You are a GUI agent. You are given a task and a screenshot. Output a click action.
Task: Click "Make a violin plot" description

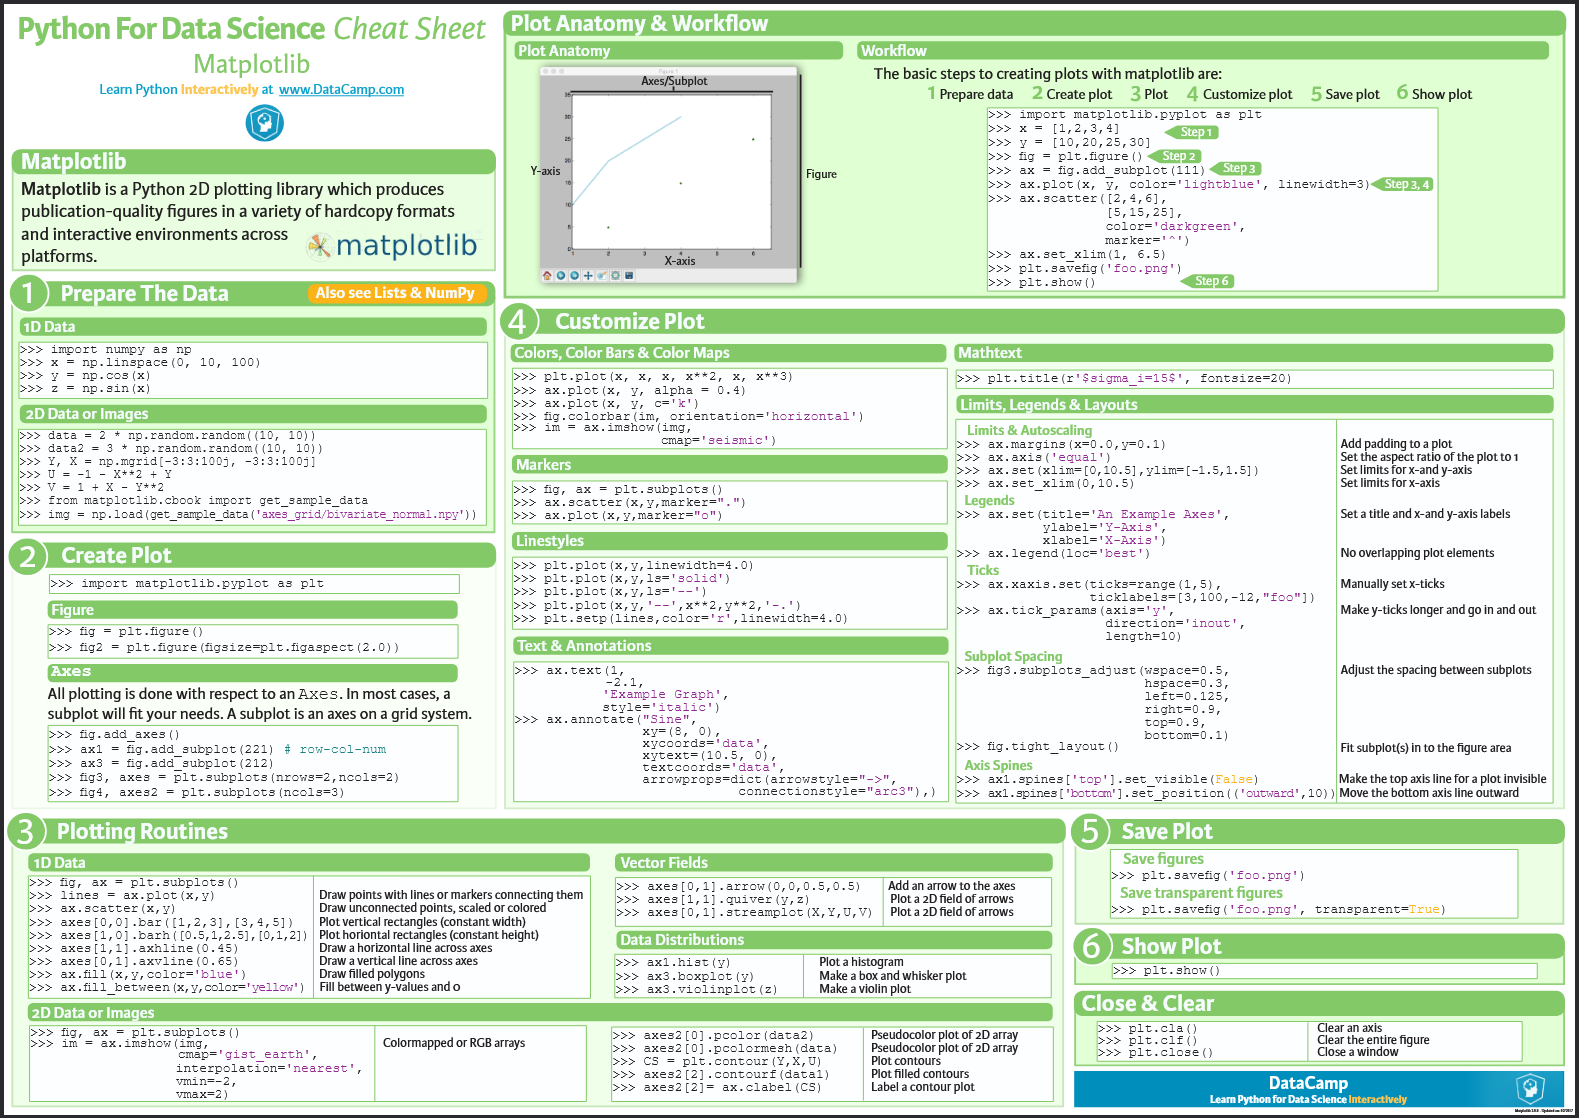(x=865, y=989)
